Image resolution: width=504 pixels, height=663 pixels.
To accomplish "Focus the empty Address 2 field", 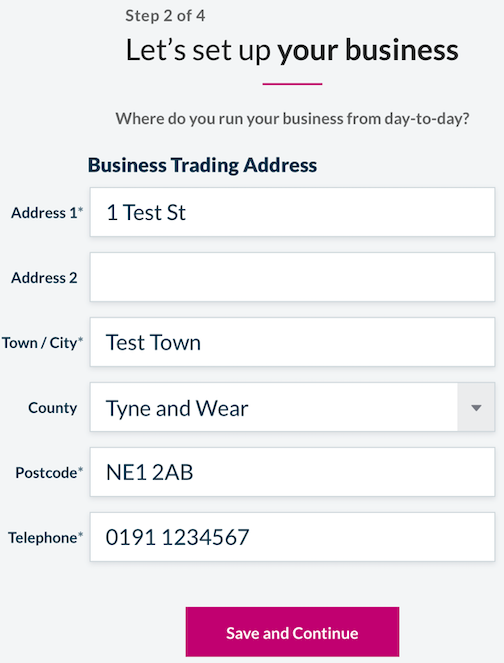I will pyautogui.click(x=292, y=277).
